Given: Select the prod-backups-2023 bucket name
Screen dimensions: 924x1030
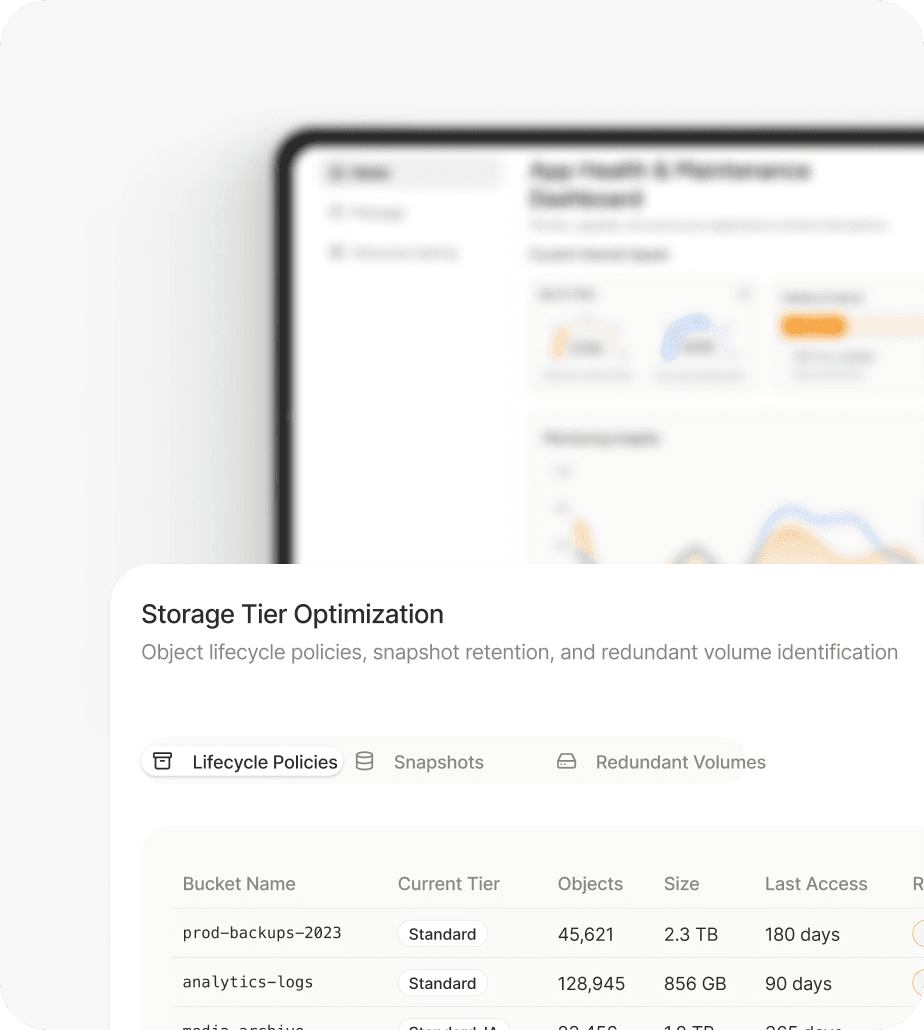Looking at the screenshot, I should [262, 933].
